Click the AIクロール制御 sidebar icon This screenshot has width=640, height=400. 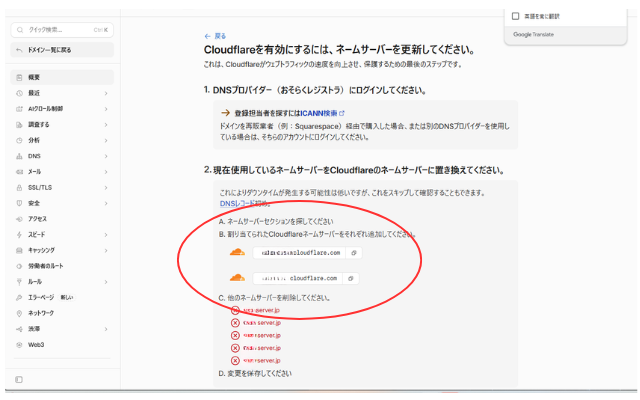[19, 109]
